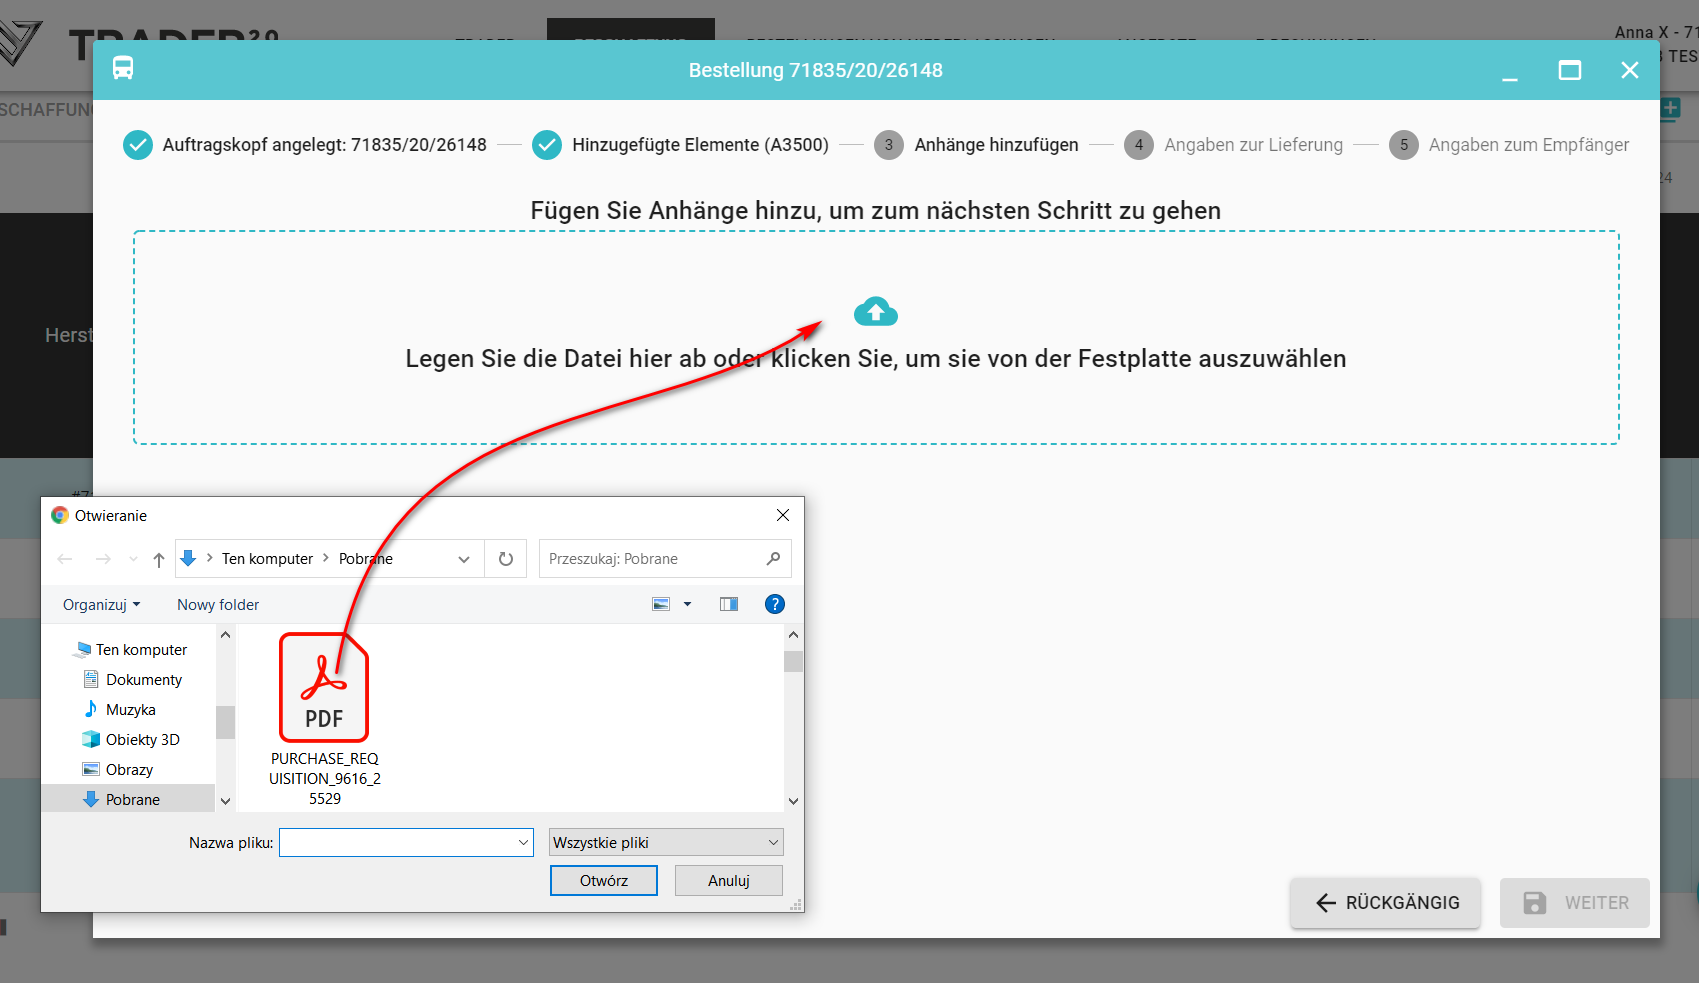This screenshot has width=1699, height=983.
Task: Open the Wszystkie pliki file type dropdown
Action: (666, 842)
